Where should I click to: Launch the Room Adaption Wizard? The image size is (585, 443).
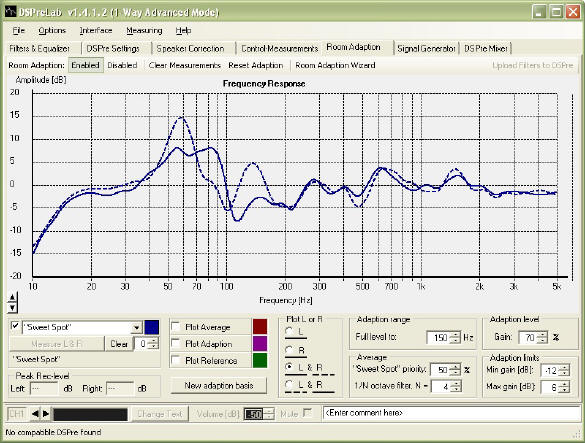335,65
